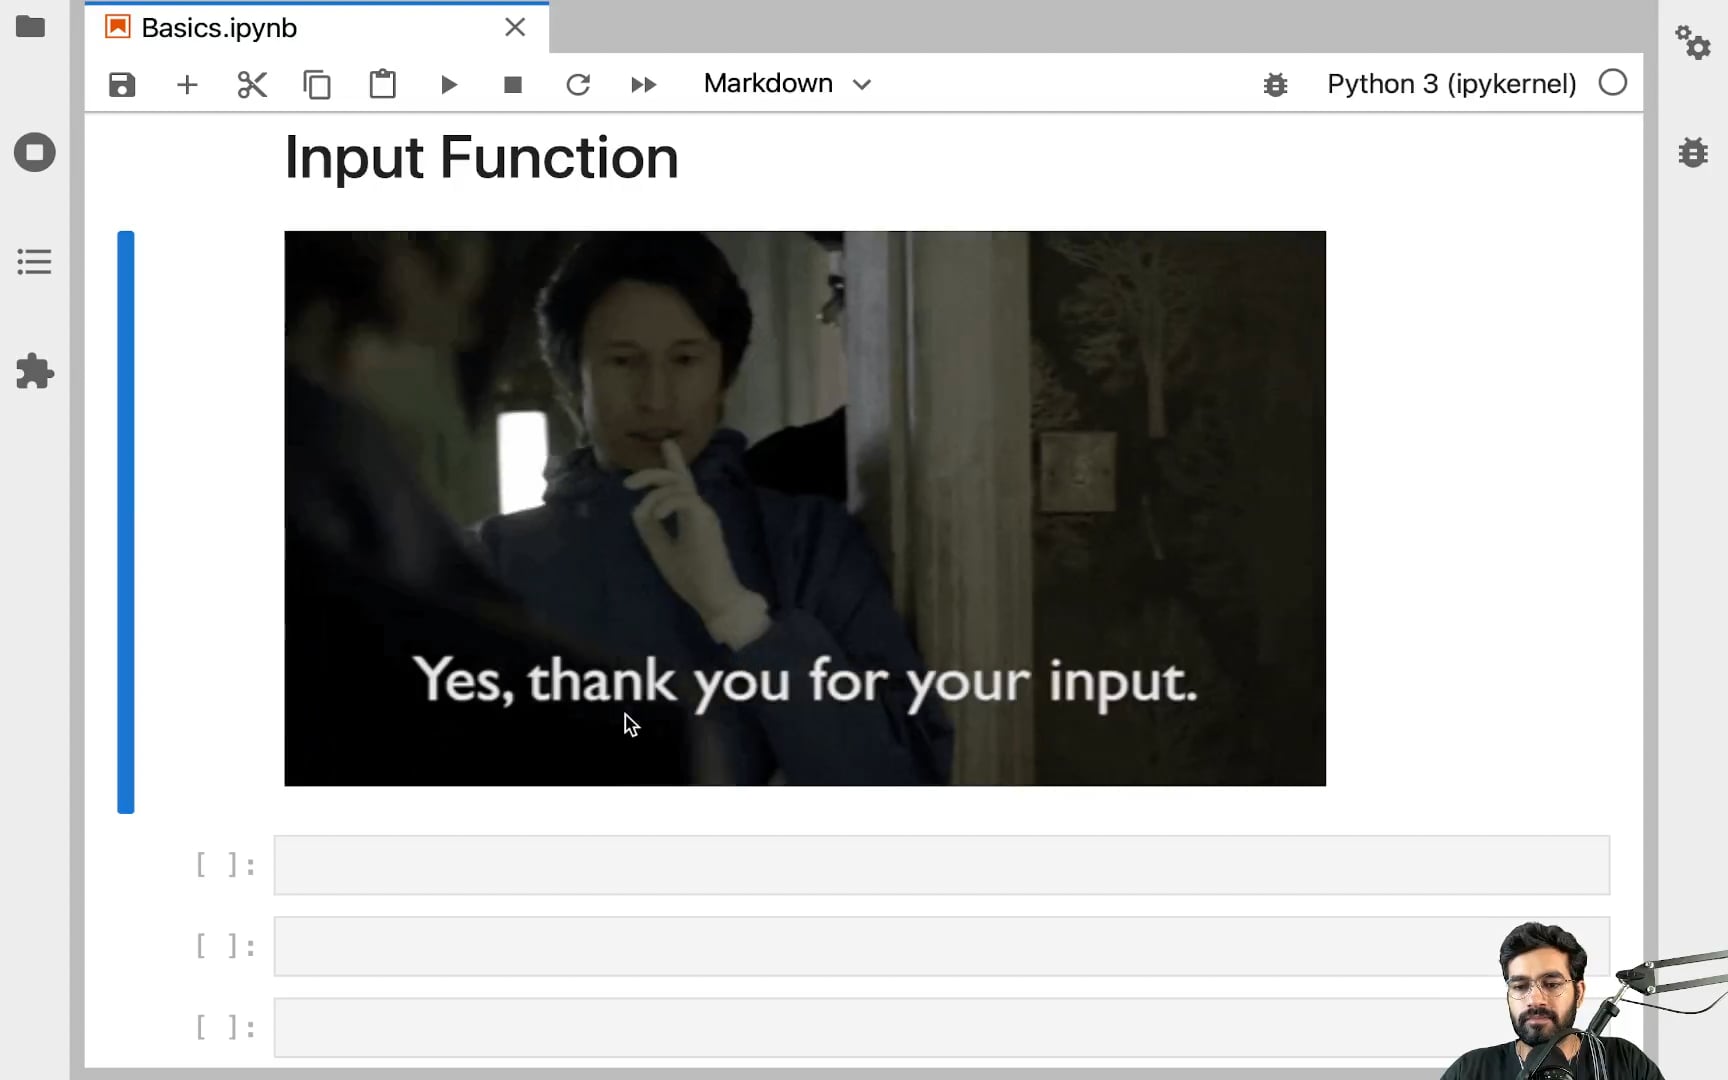
Task: Enable the debugger bug icon in the toolbar
Action: coord(1275,85)
